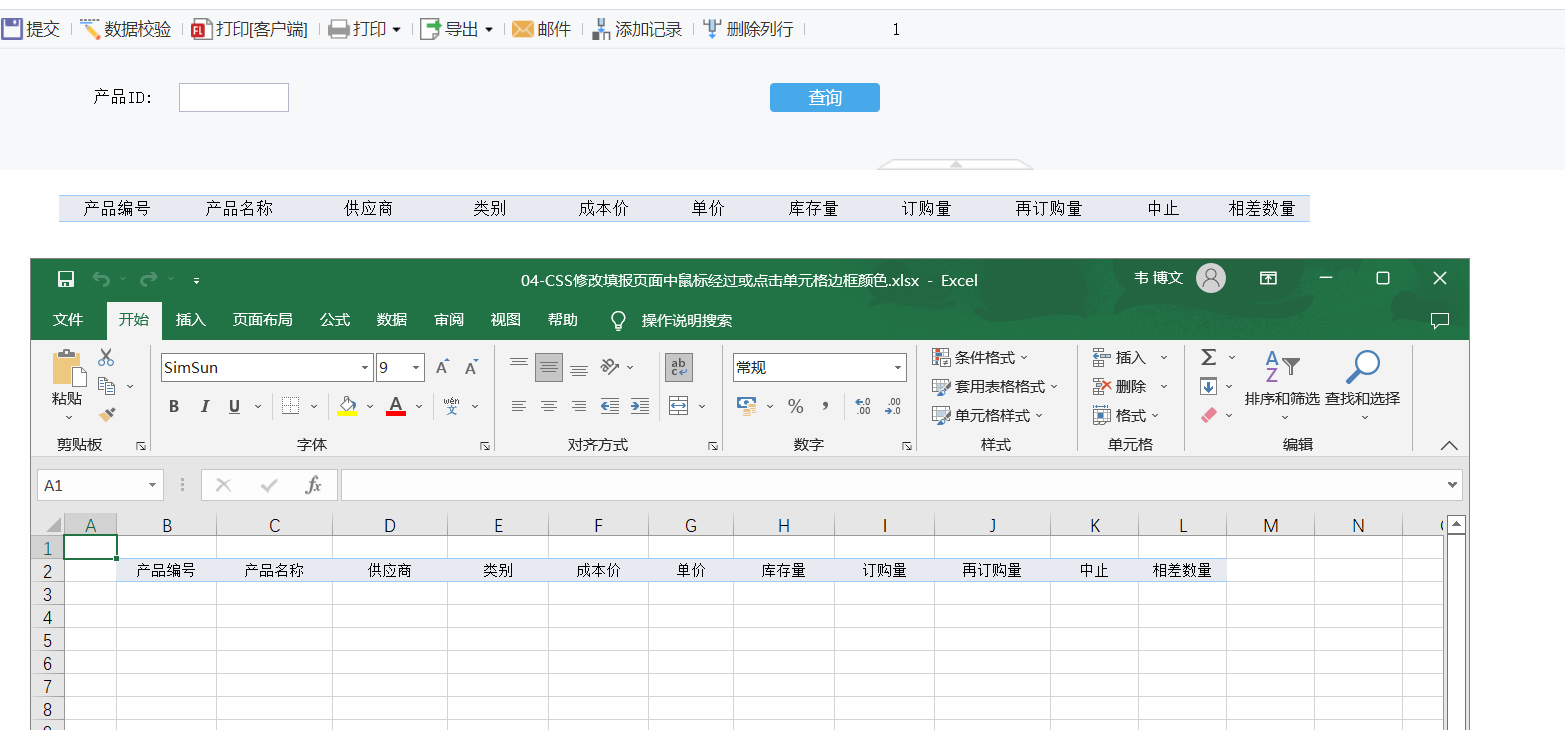Click the text orientation icon

(x=610, y=367)
